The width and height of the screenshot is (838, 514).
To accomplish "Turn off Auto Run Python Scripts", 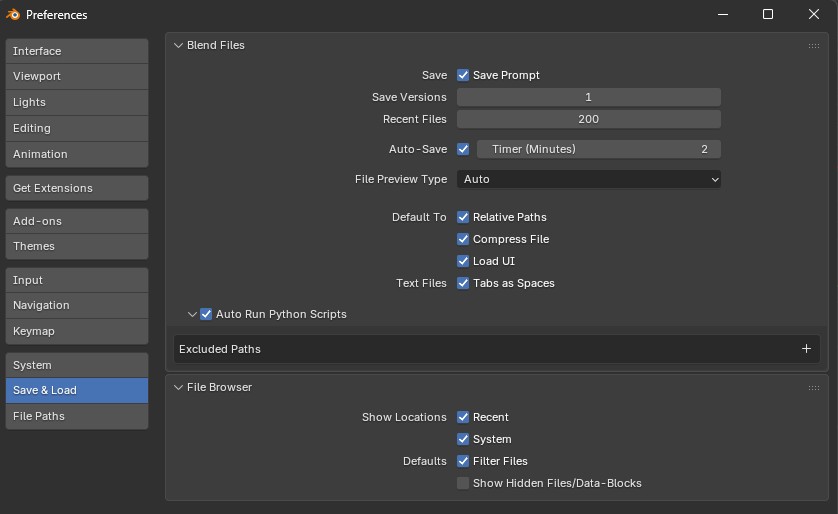I will coord(207,314).
